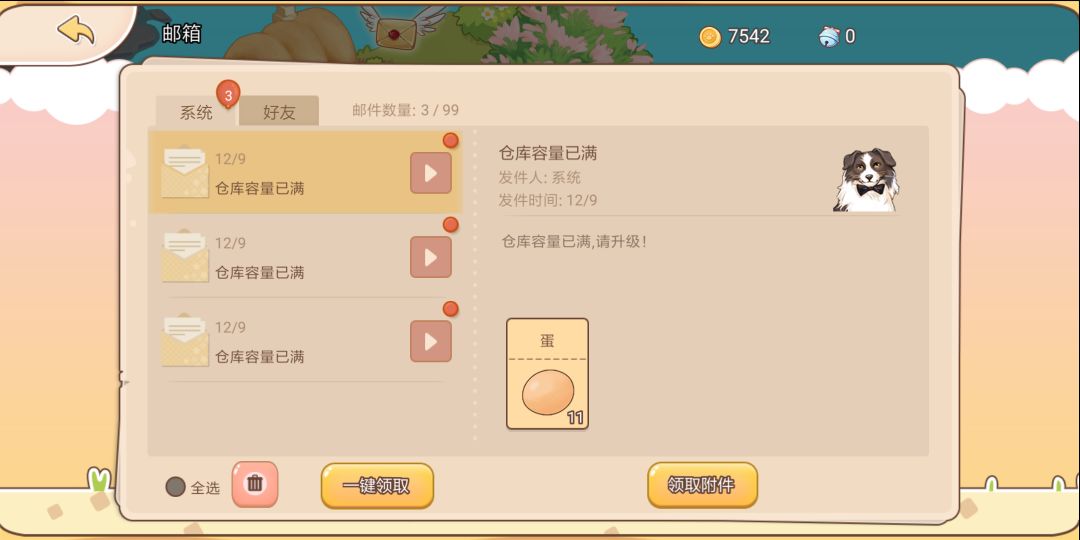Open the first mail using its arrow button
The image size is (1080, 540).
(x=431, y=173)
